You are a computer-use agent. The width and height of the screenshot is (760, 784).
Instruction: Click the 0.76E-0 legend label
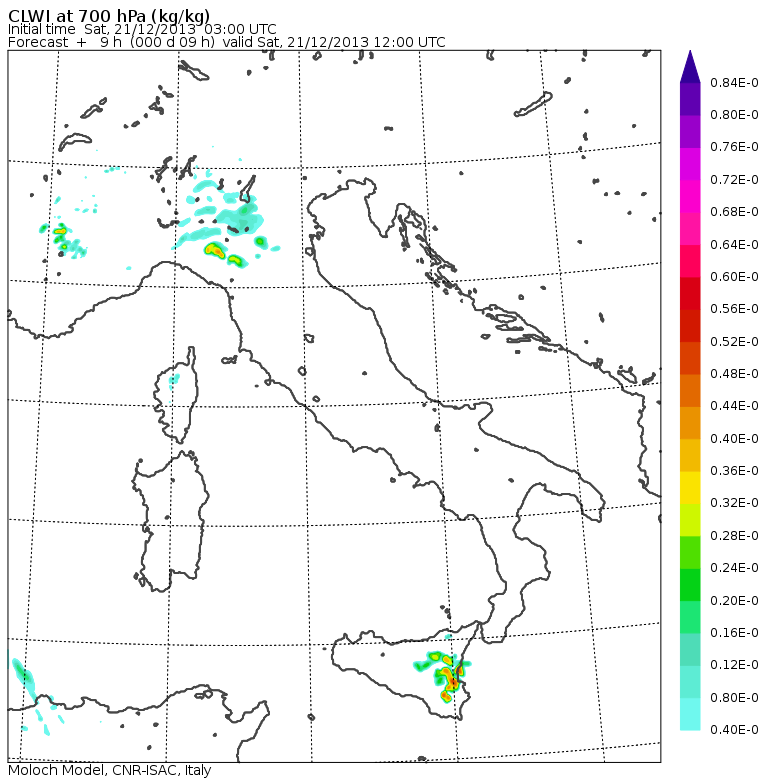tap(734, 147)
